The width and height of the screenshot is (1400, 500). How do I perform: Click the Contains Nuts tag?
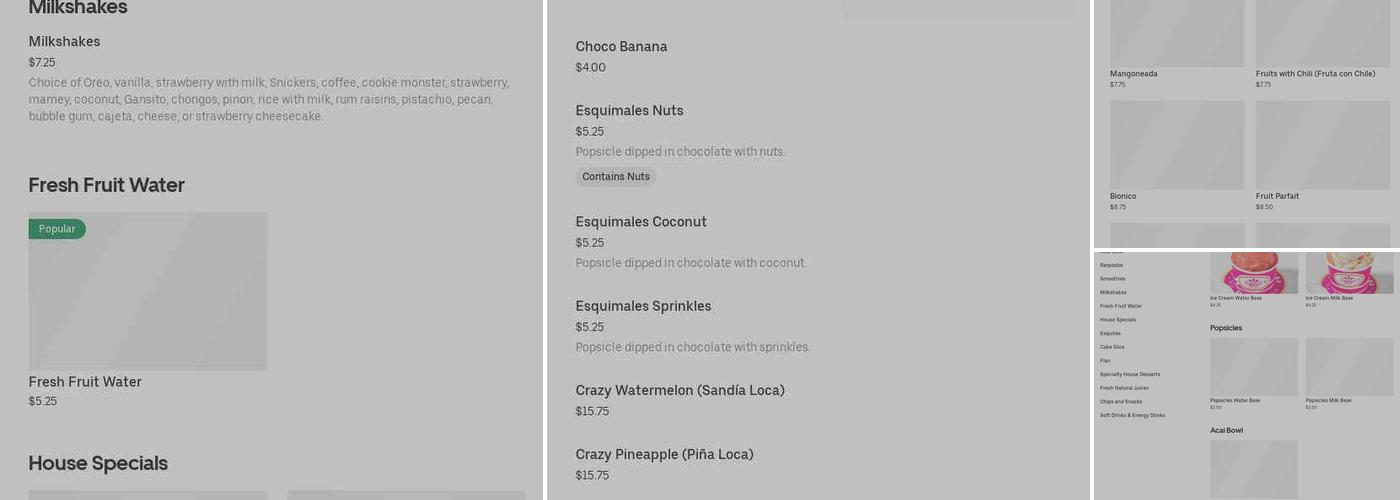click(x=616, y=177)
